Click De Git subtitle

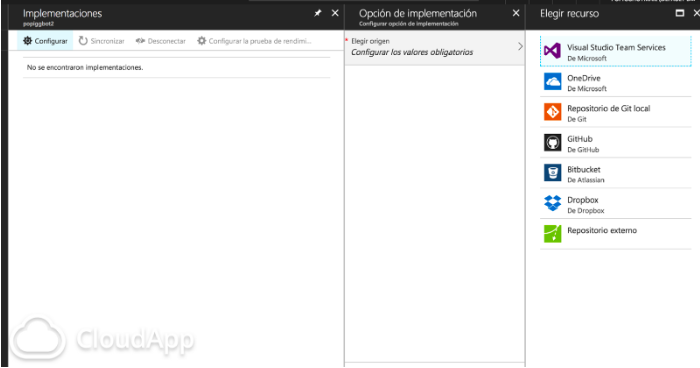click(577, 119)
